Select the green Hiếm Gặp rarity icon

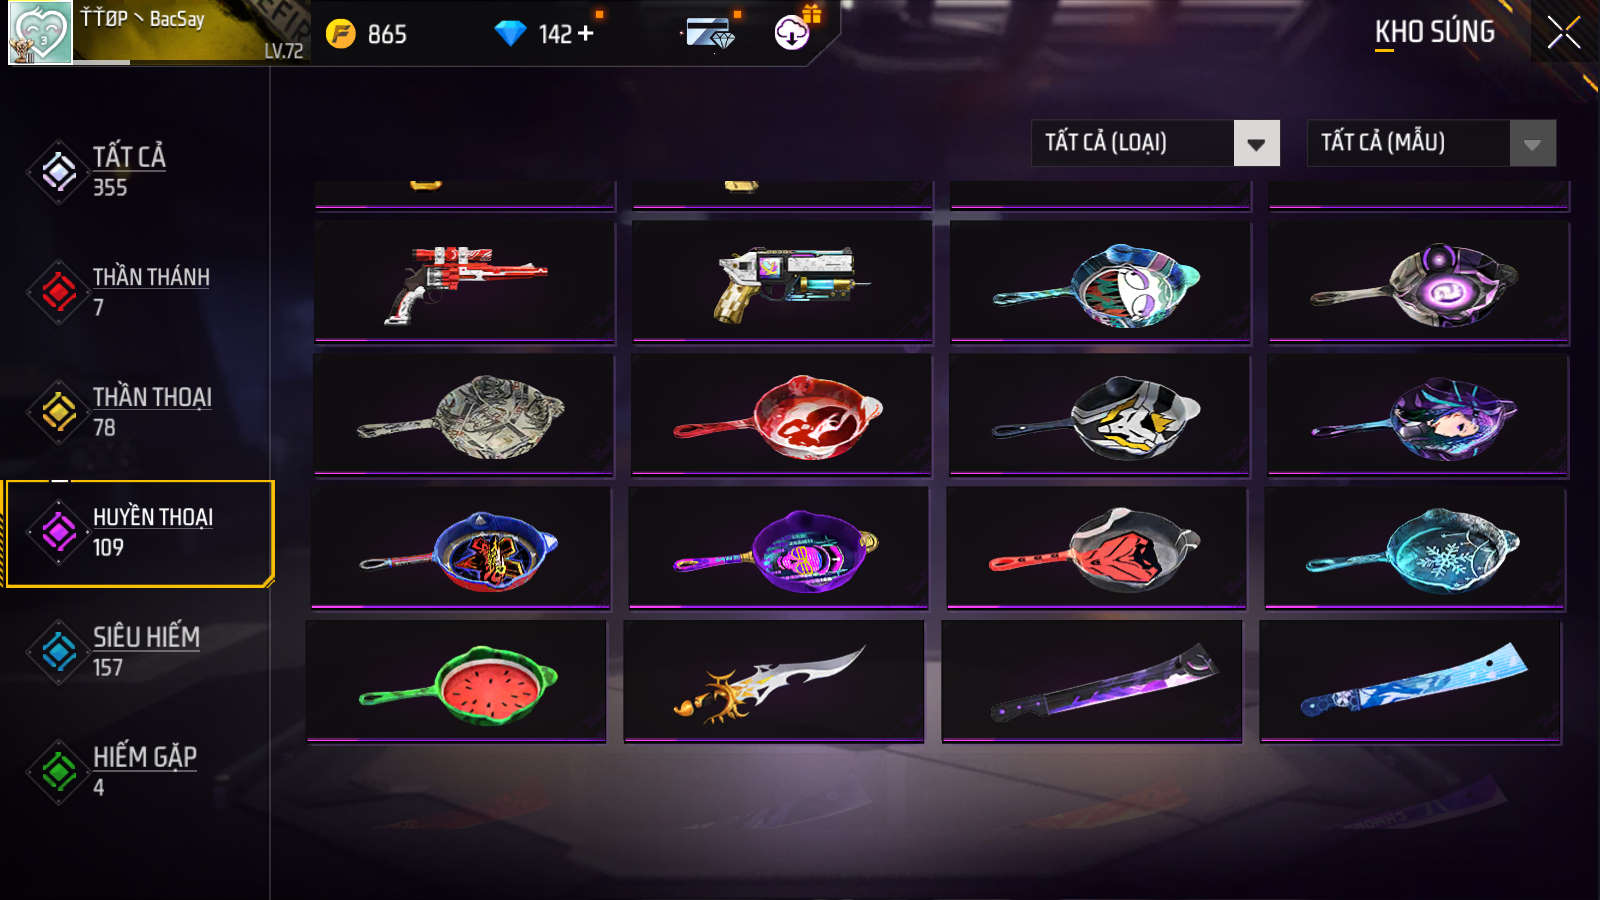(x=59, y=771)
